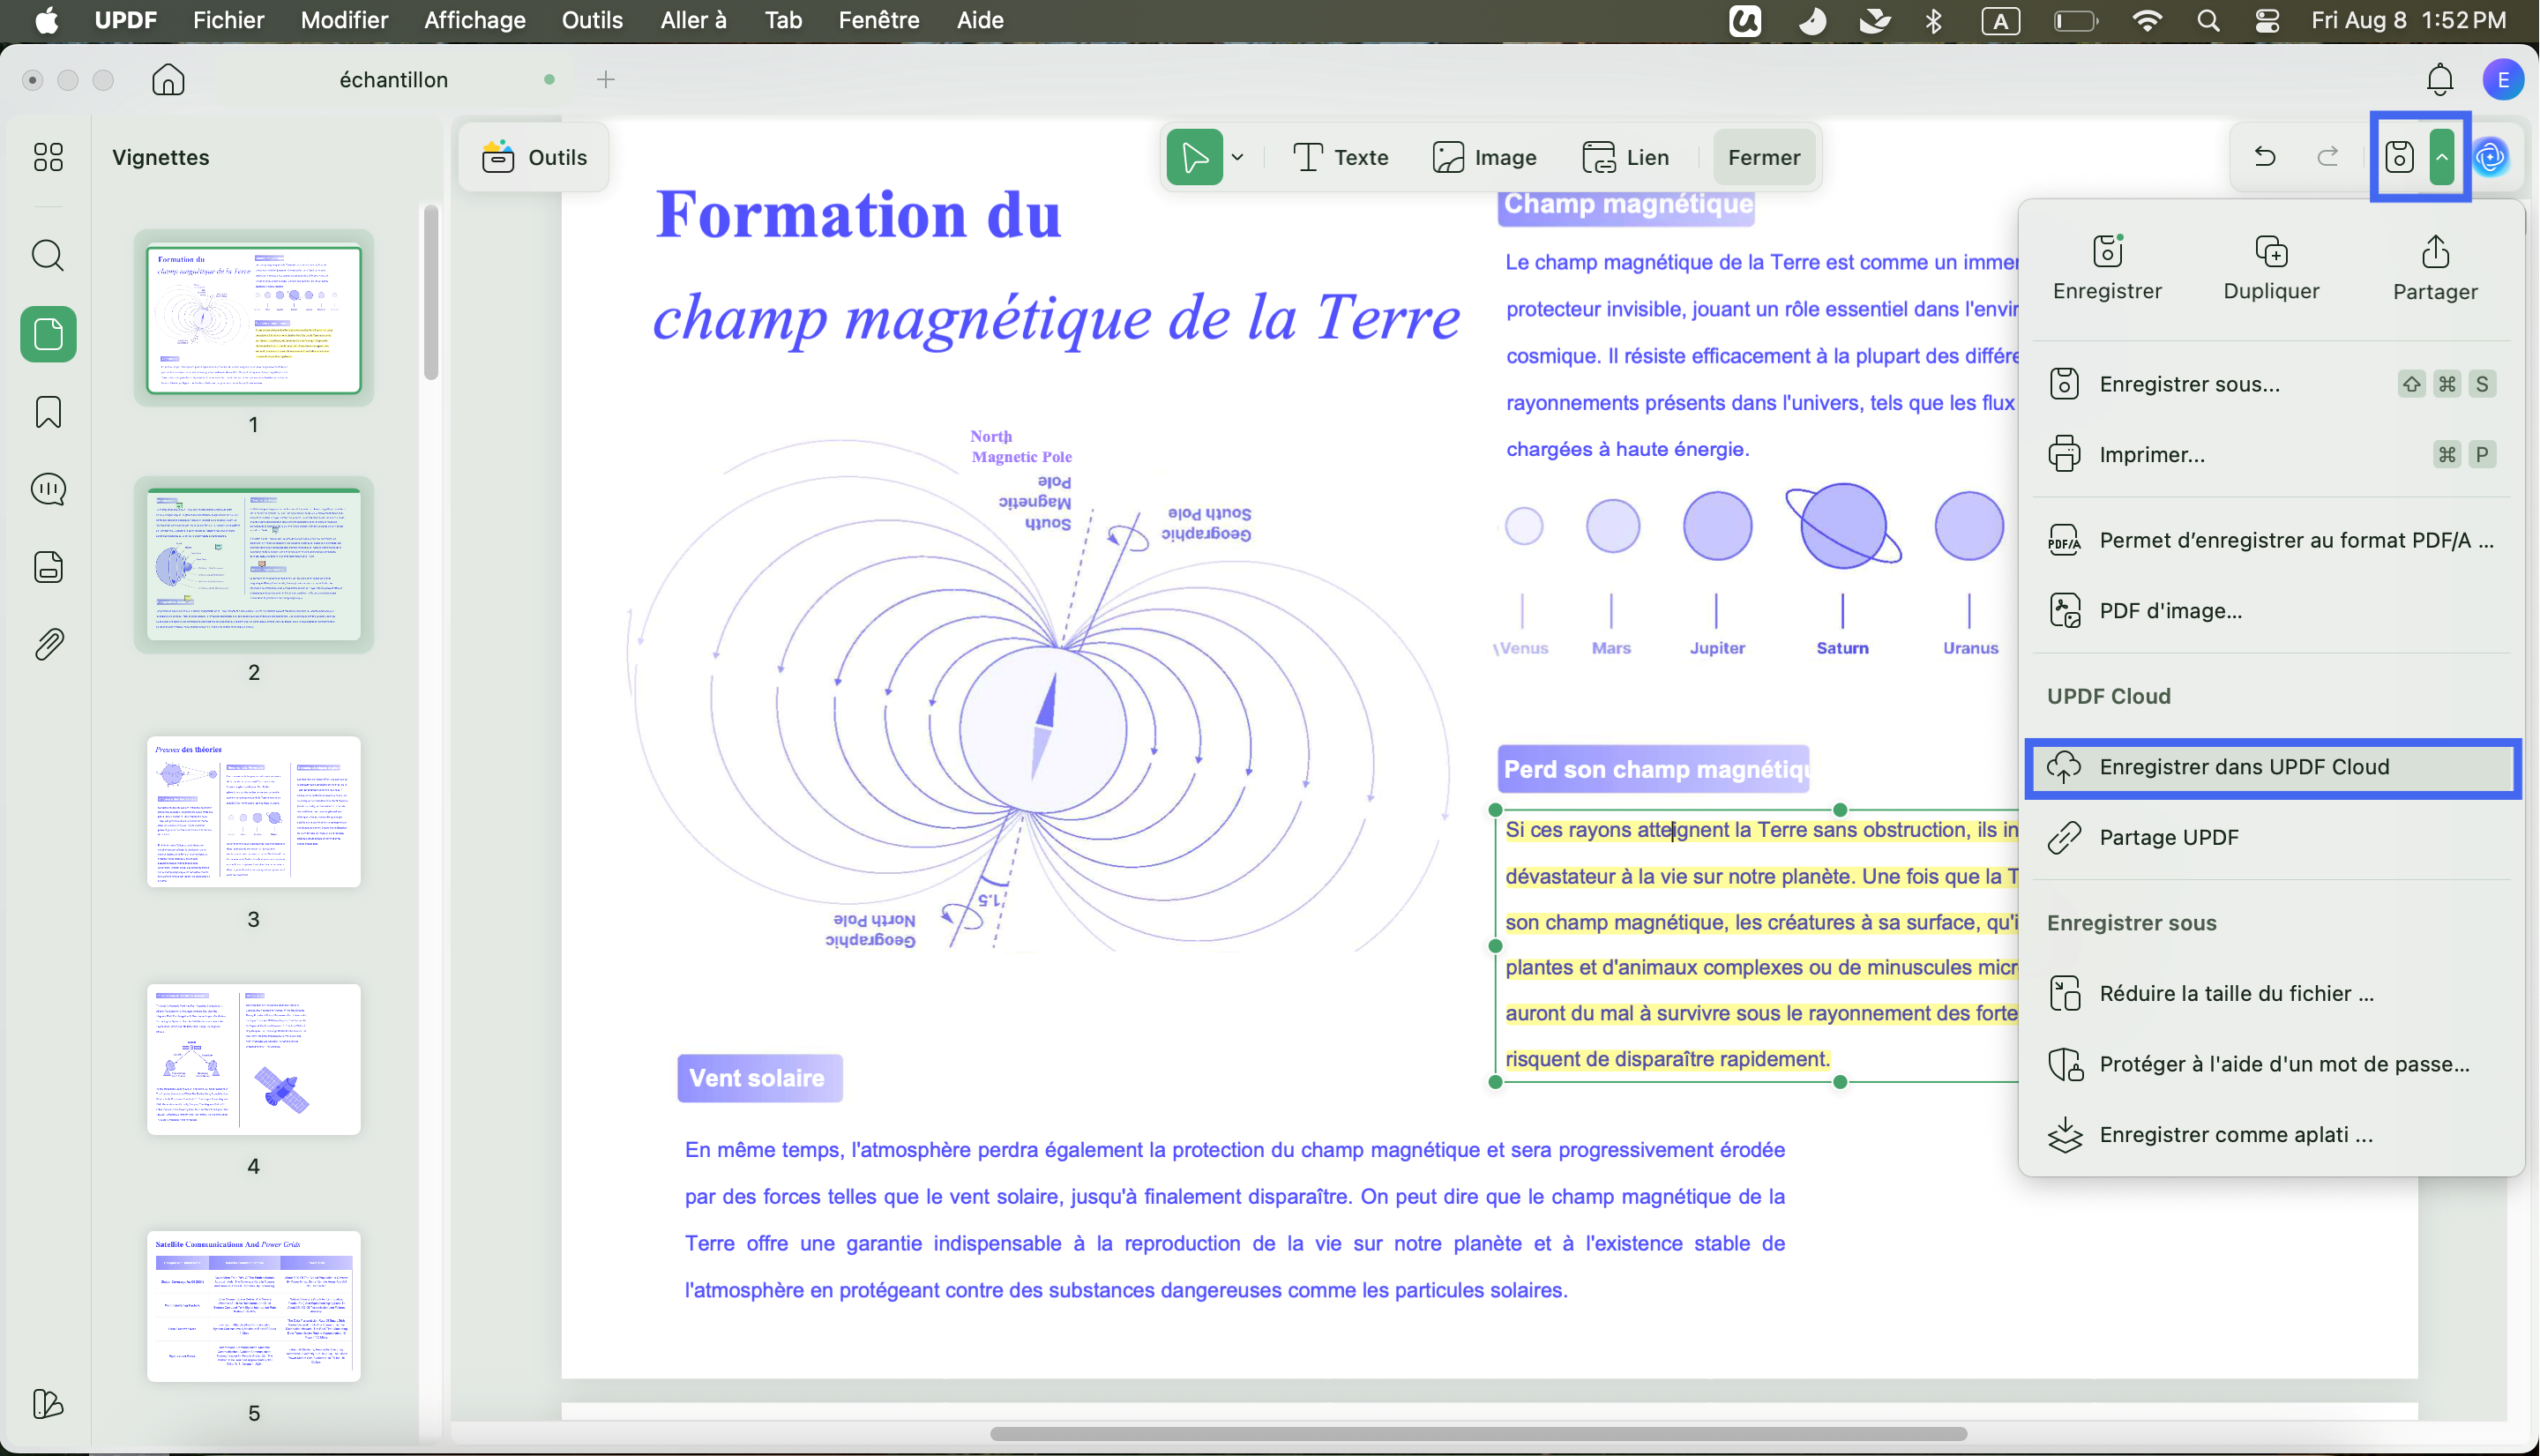Open the Outils menu in menu bar
Screen dimensions: 2540x1456
(x=592, y=20)
